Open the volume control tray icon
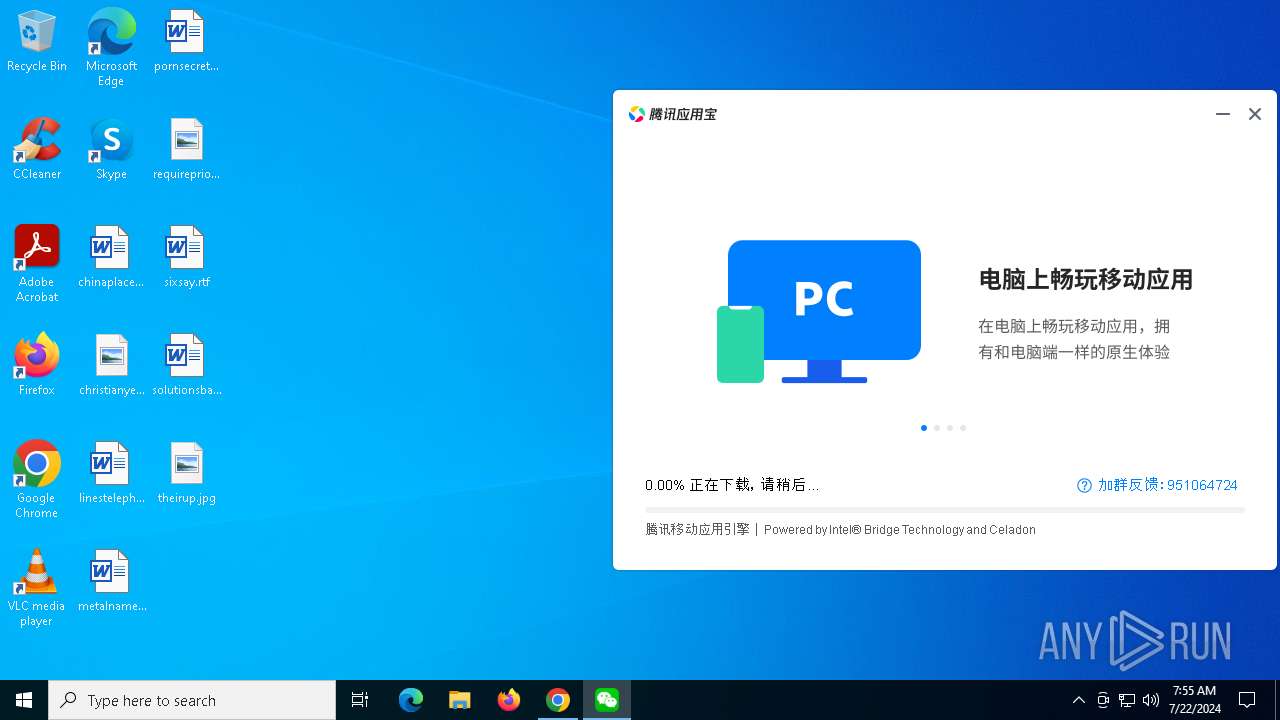1280x720 pixels. tap(1151, 700)
